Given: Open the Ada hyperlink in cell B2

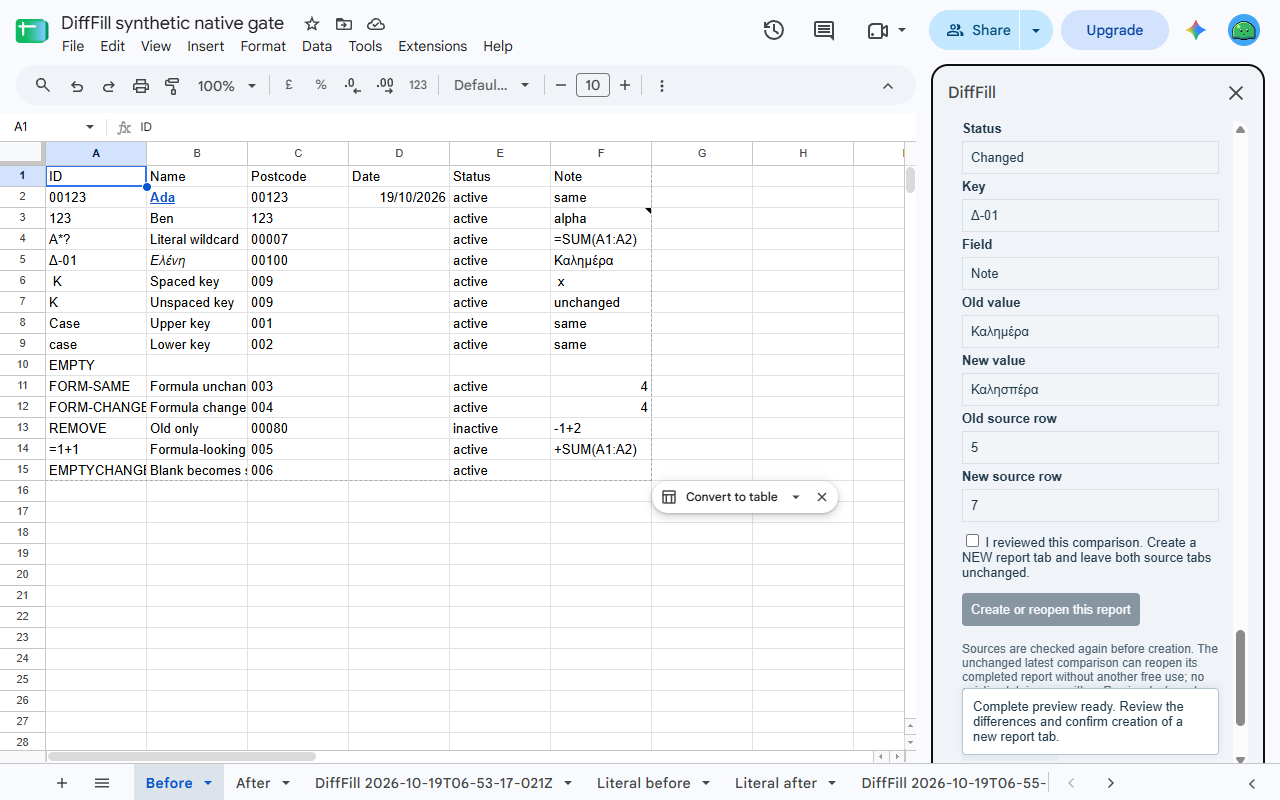Looking at the screenshot, I should pyautogui.click(x=162, y=197).
